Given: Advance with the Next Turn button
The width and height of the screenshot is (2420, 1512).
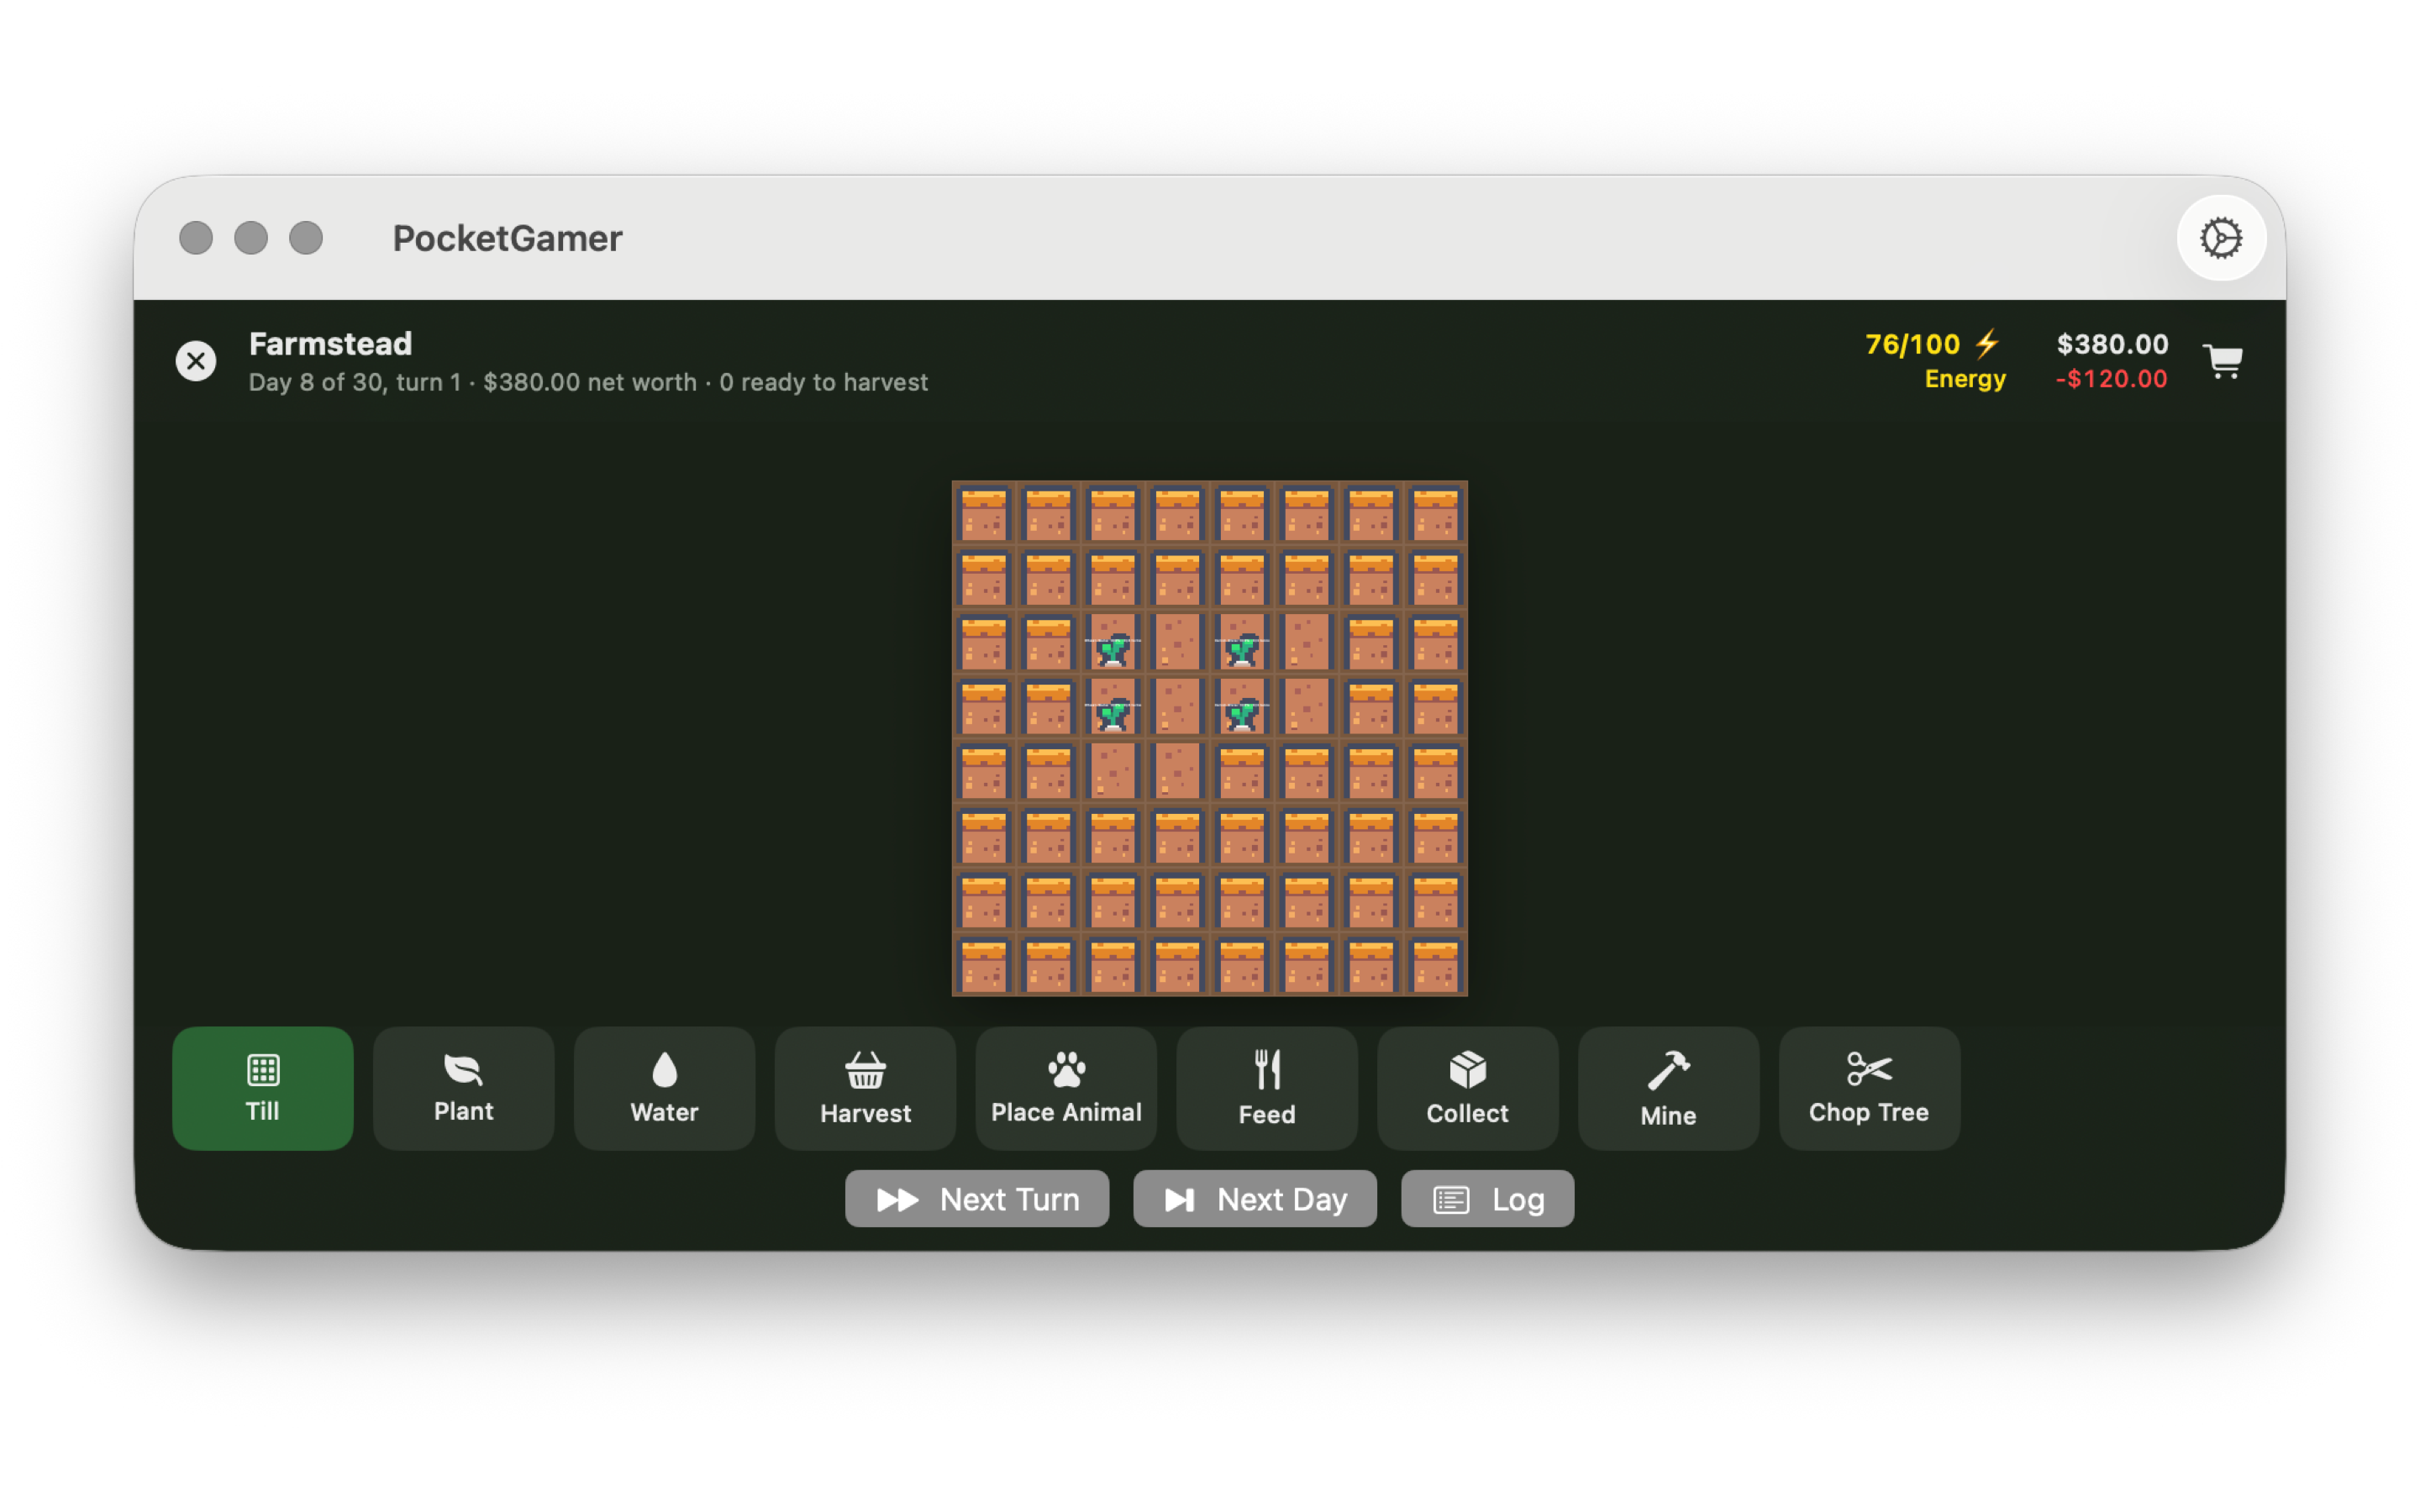Looking at the screenshot, I should pyautogui.click(x=977, y=1198).
